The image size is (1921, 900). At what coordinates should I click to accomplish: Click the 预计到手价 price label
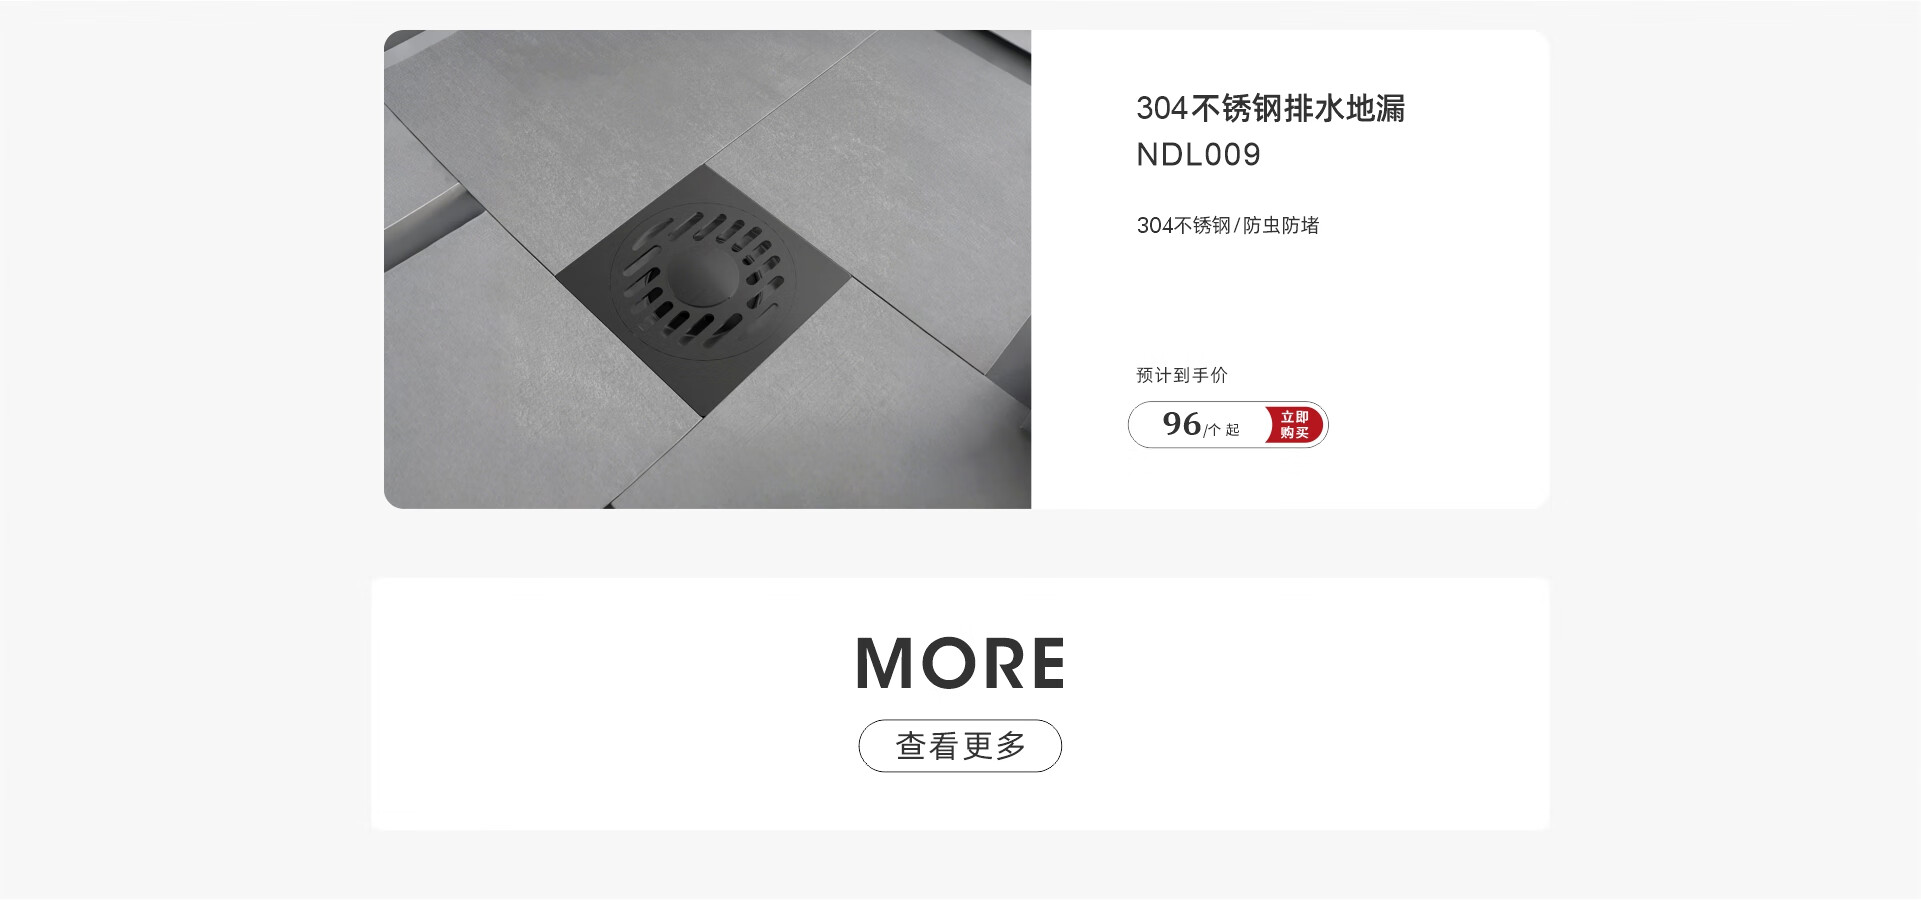click(x=1182, y=376)
